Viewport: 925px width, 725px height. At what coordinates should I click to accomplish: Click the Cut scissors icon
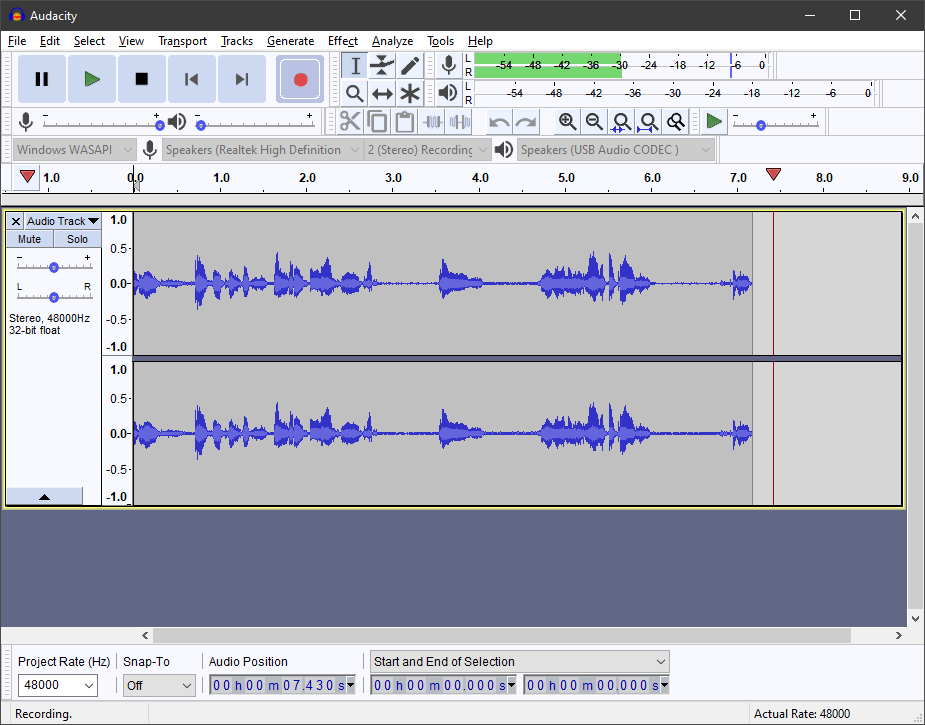pos(350,122)
